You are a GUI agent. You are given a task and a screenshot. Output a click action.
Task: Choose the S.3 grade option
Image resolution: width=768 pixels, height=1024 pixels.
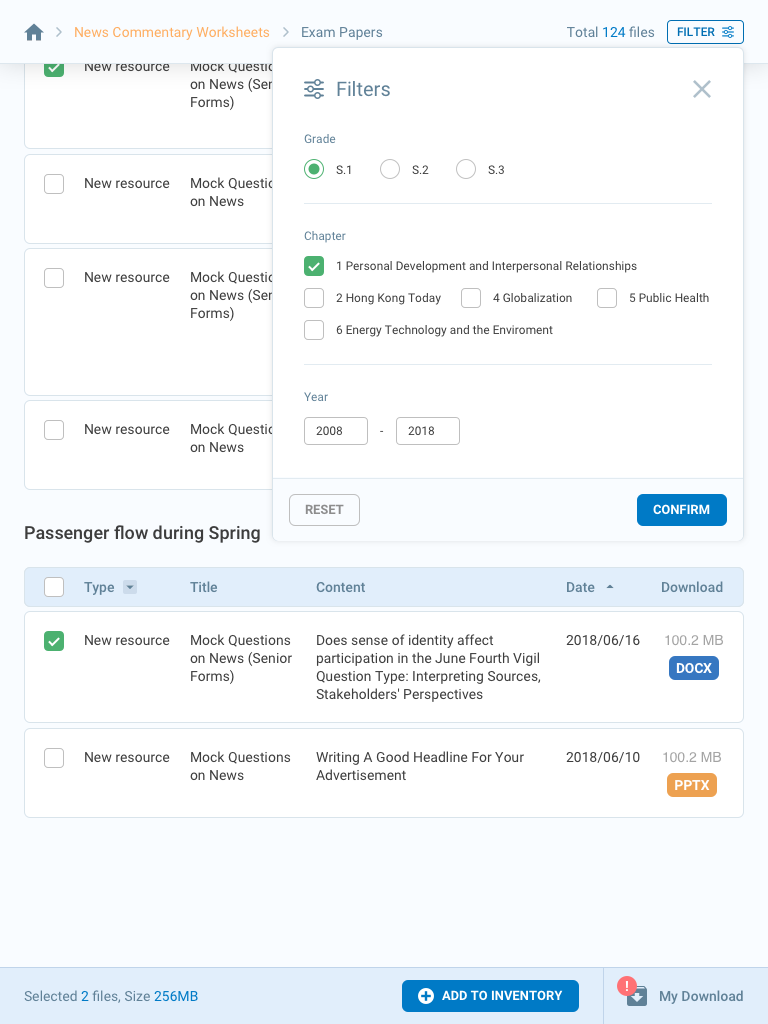pyautogui.click(x=466, y=170)
